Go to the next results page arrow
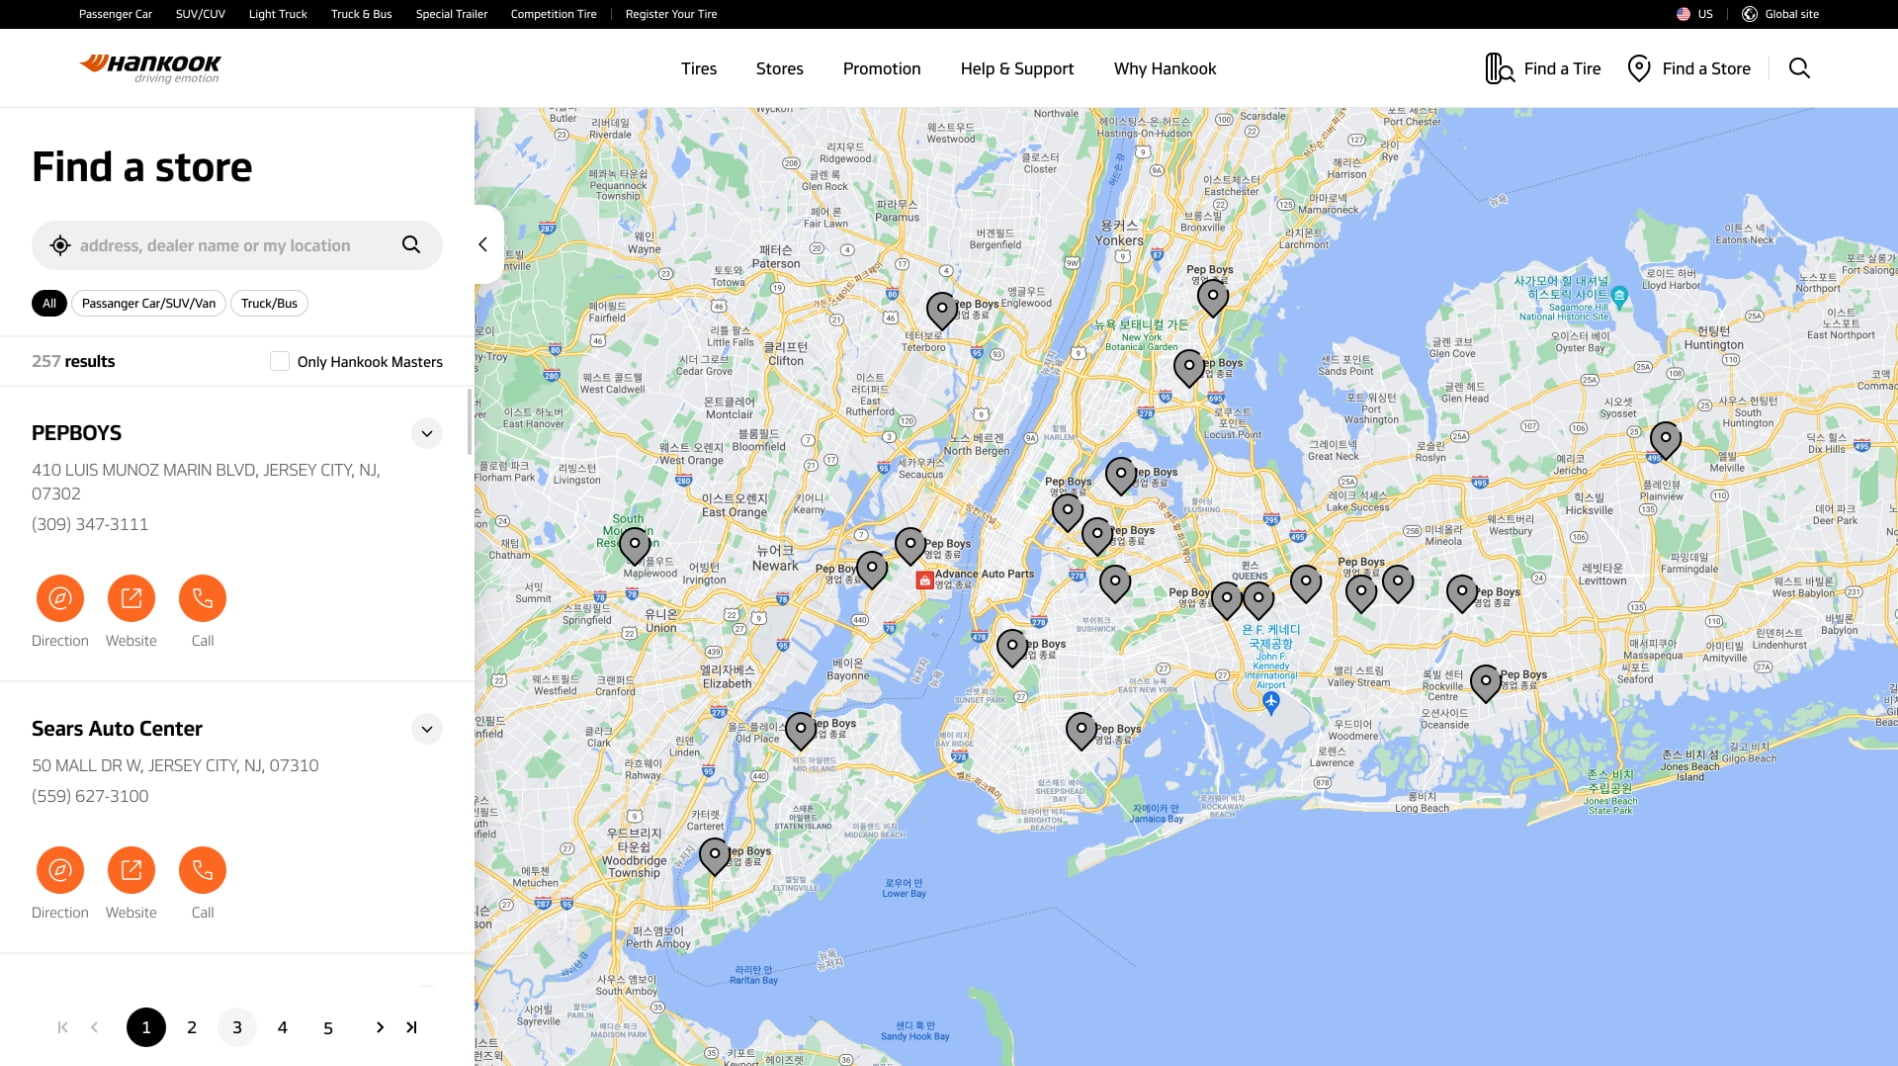Image resolution: width=1898 pixels, height=1066 pixels. pos(379,1027)
